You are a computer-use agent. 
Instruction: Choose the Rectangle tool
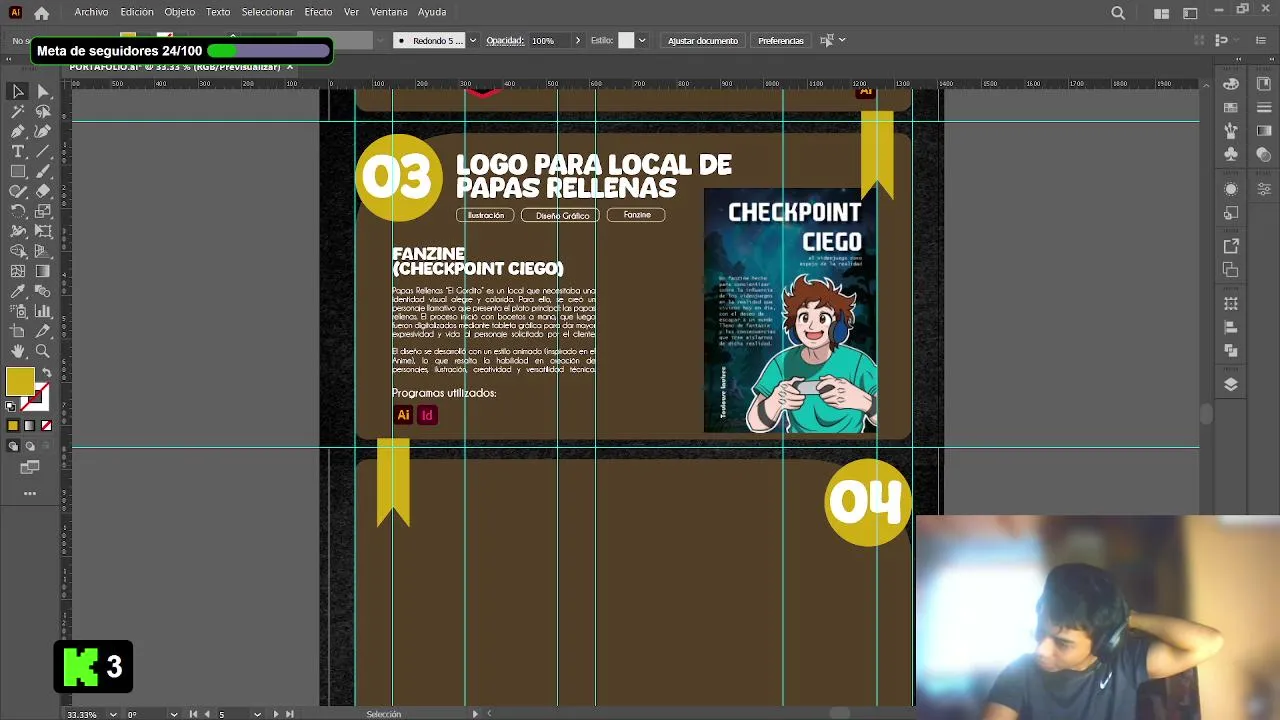(18, 171)
